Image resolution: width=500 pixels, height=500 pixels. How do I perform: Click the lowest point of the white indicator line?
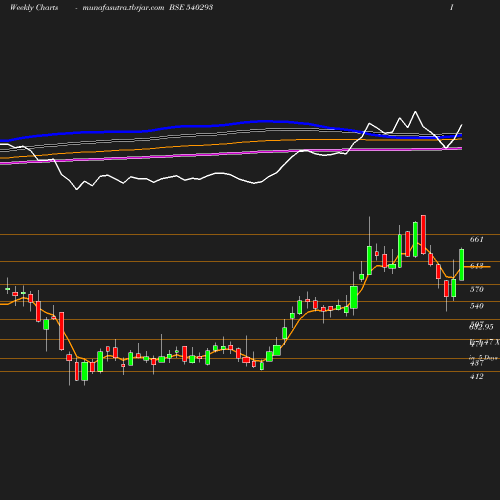77,189
